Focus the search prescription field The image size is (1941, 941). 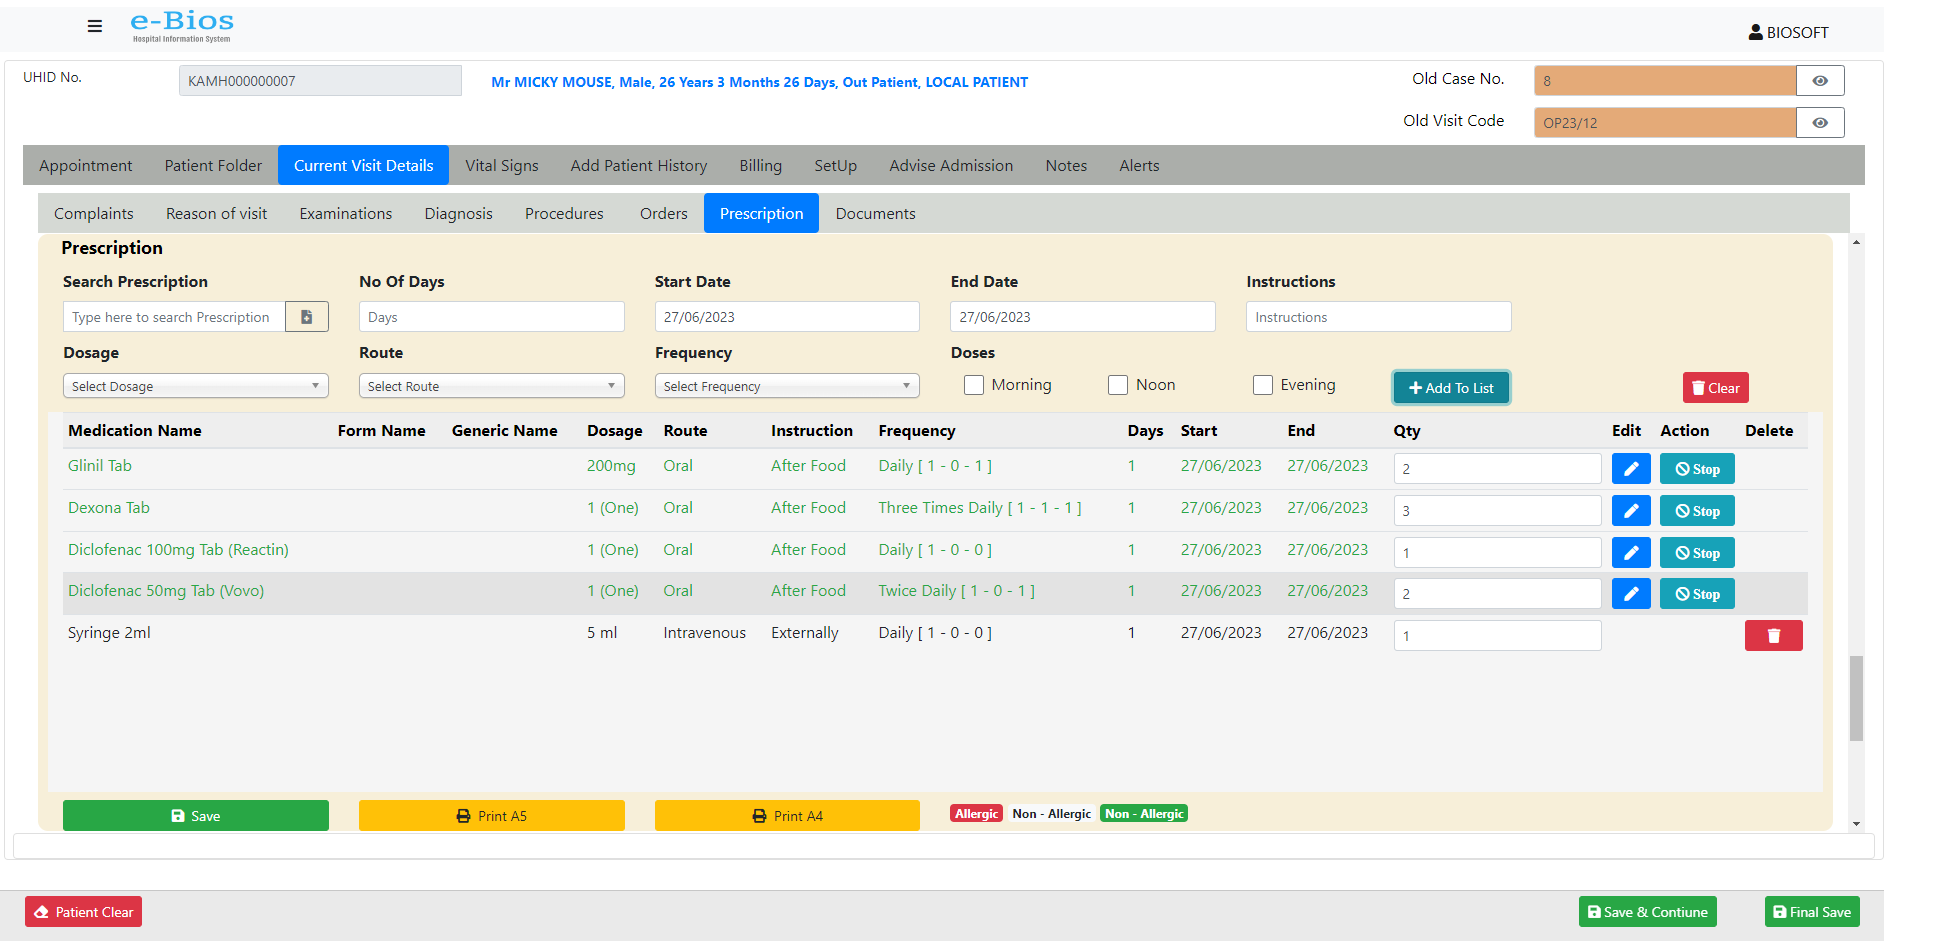pos(174,317)
